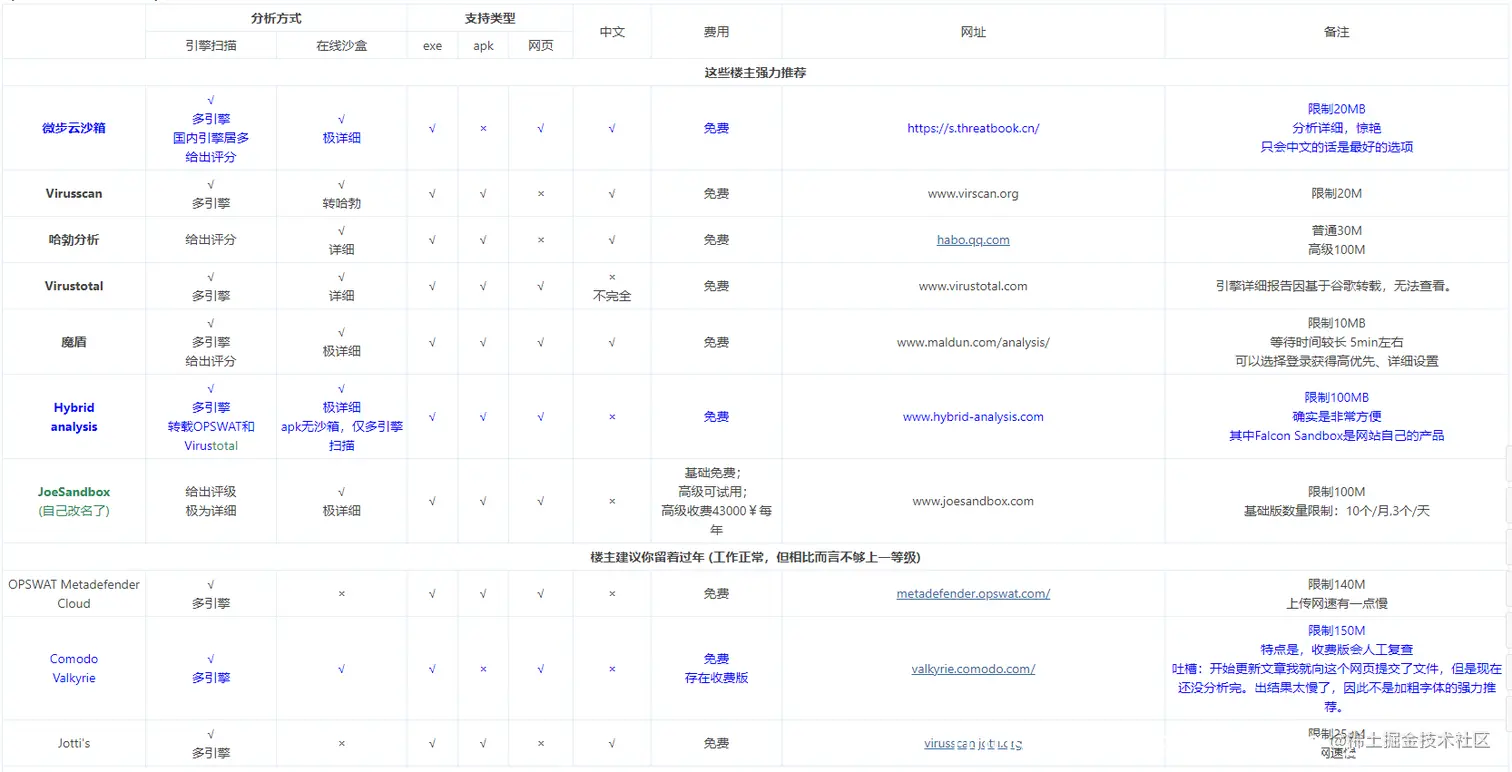Open the valkyrie.comodo.com/ link
Image resolution: width=1512 pixels, height=772 pixels.
[x=973, y=669]
